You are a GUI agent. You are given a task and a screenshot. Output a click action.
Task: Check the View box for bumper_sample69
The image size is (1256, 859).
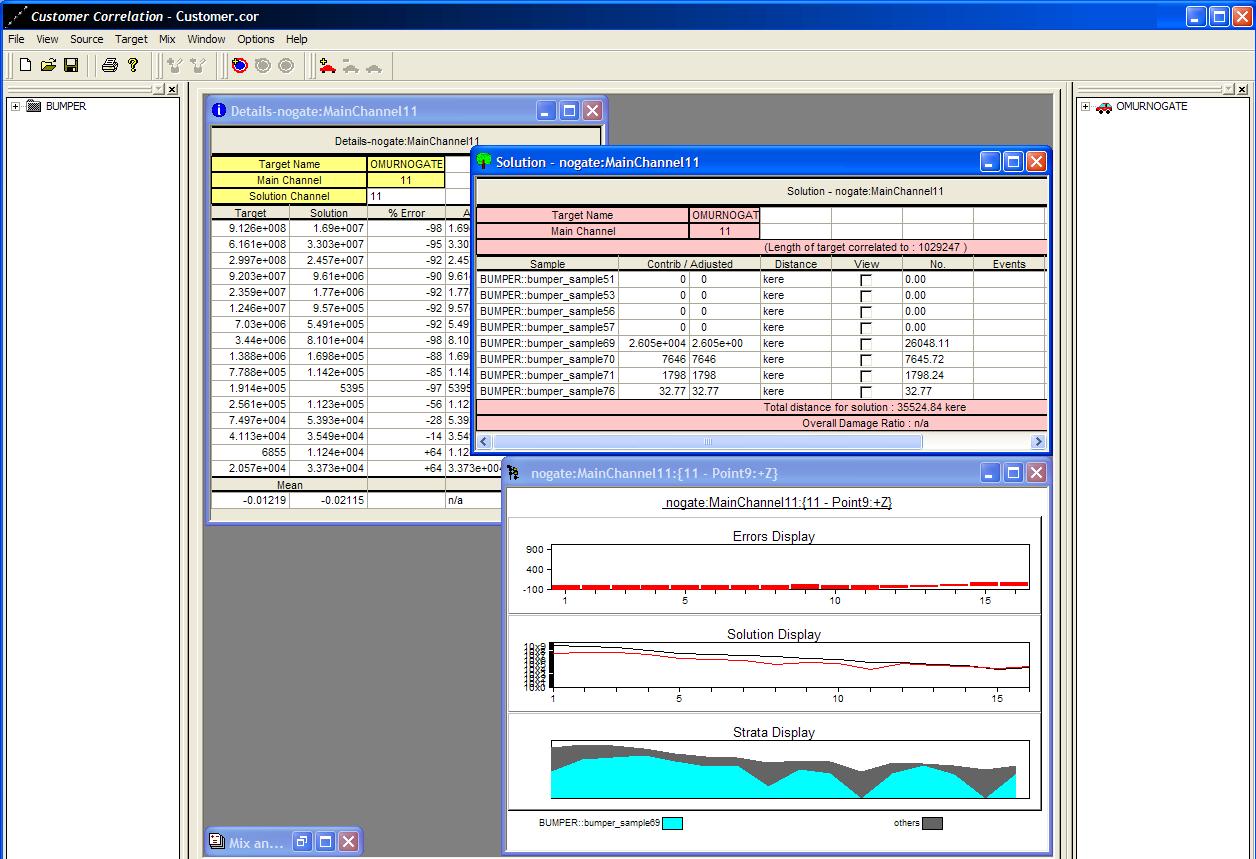coord(866,344)
